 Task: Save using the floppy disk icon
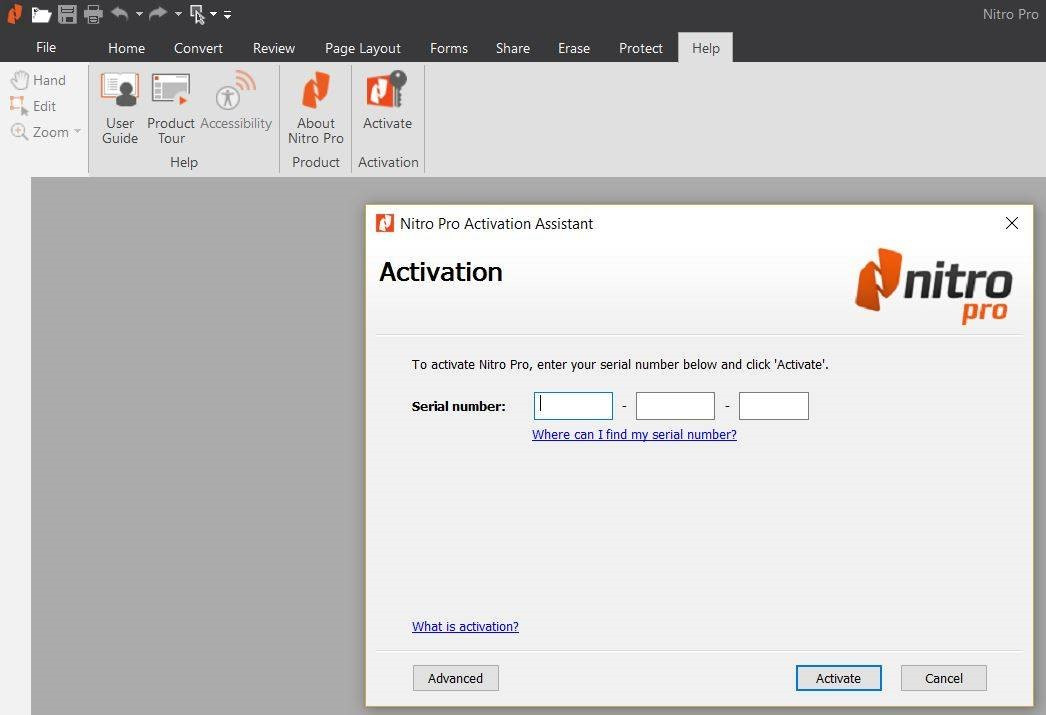(67, 14)
